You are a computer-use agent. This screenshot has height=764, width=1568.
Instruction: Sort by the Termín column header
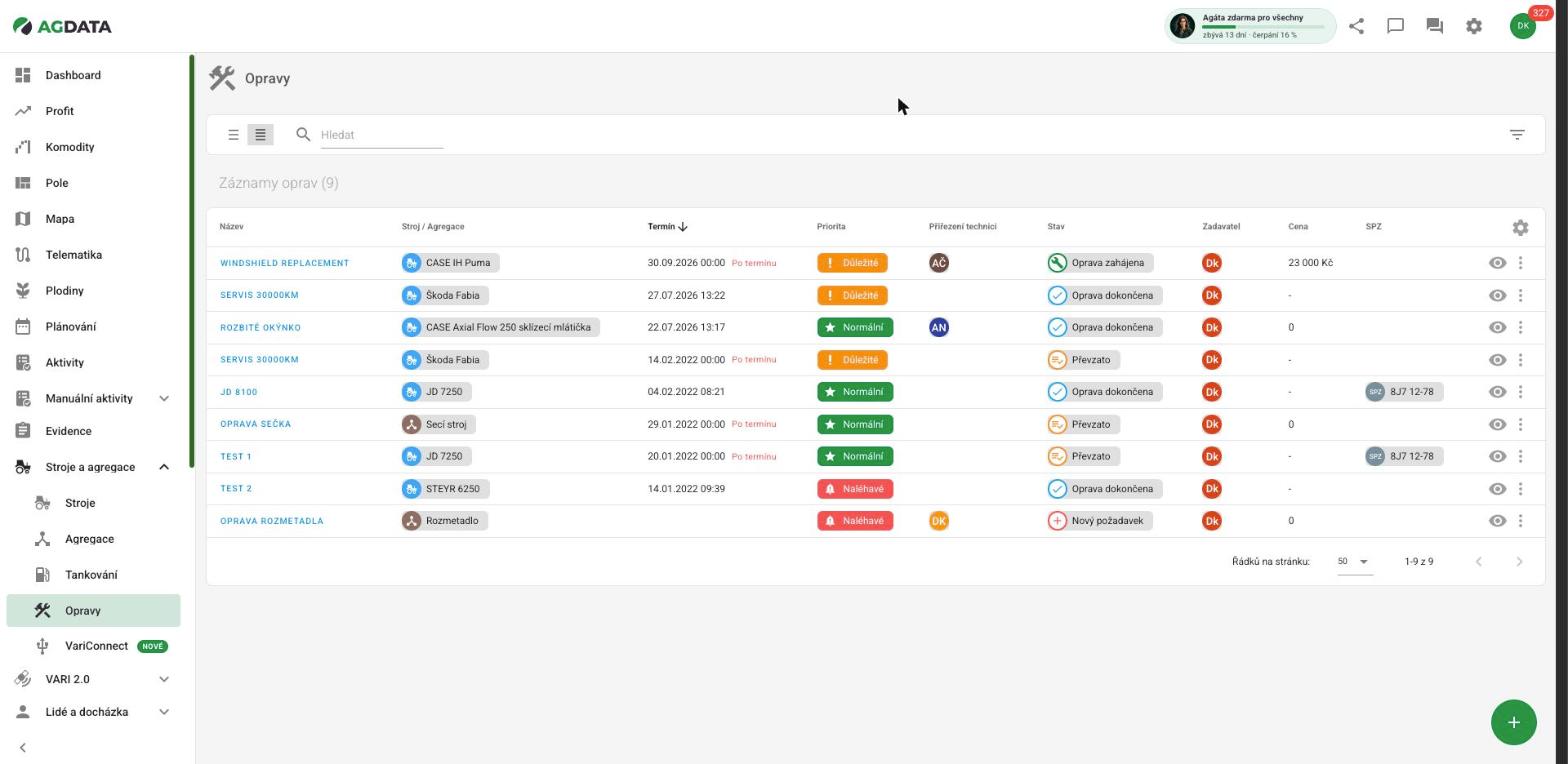[x=667, y=227]
